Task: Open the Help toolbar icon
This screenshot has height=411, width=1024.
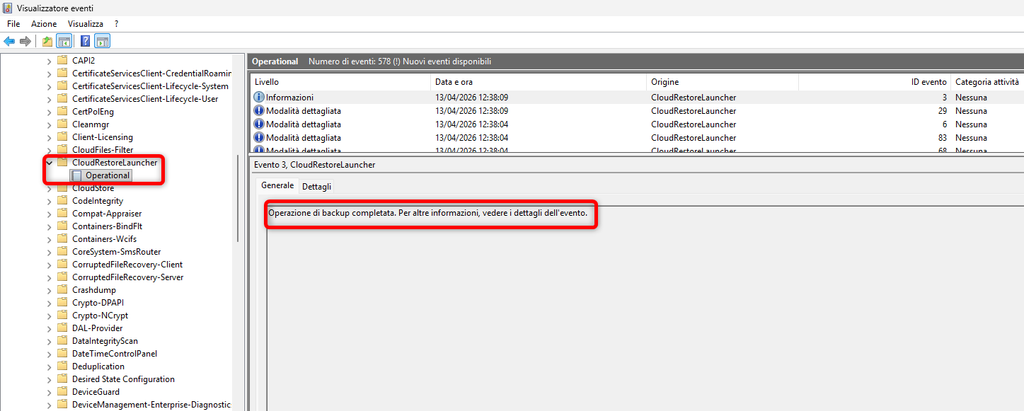Action: click(x=85, y=41)
